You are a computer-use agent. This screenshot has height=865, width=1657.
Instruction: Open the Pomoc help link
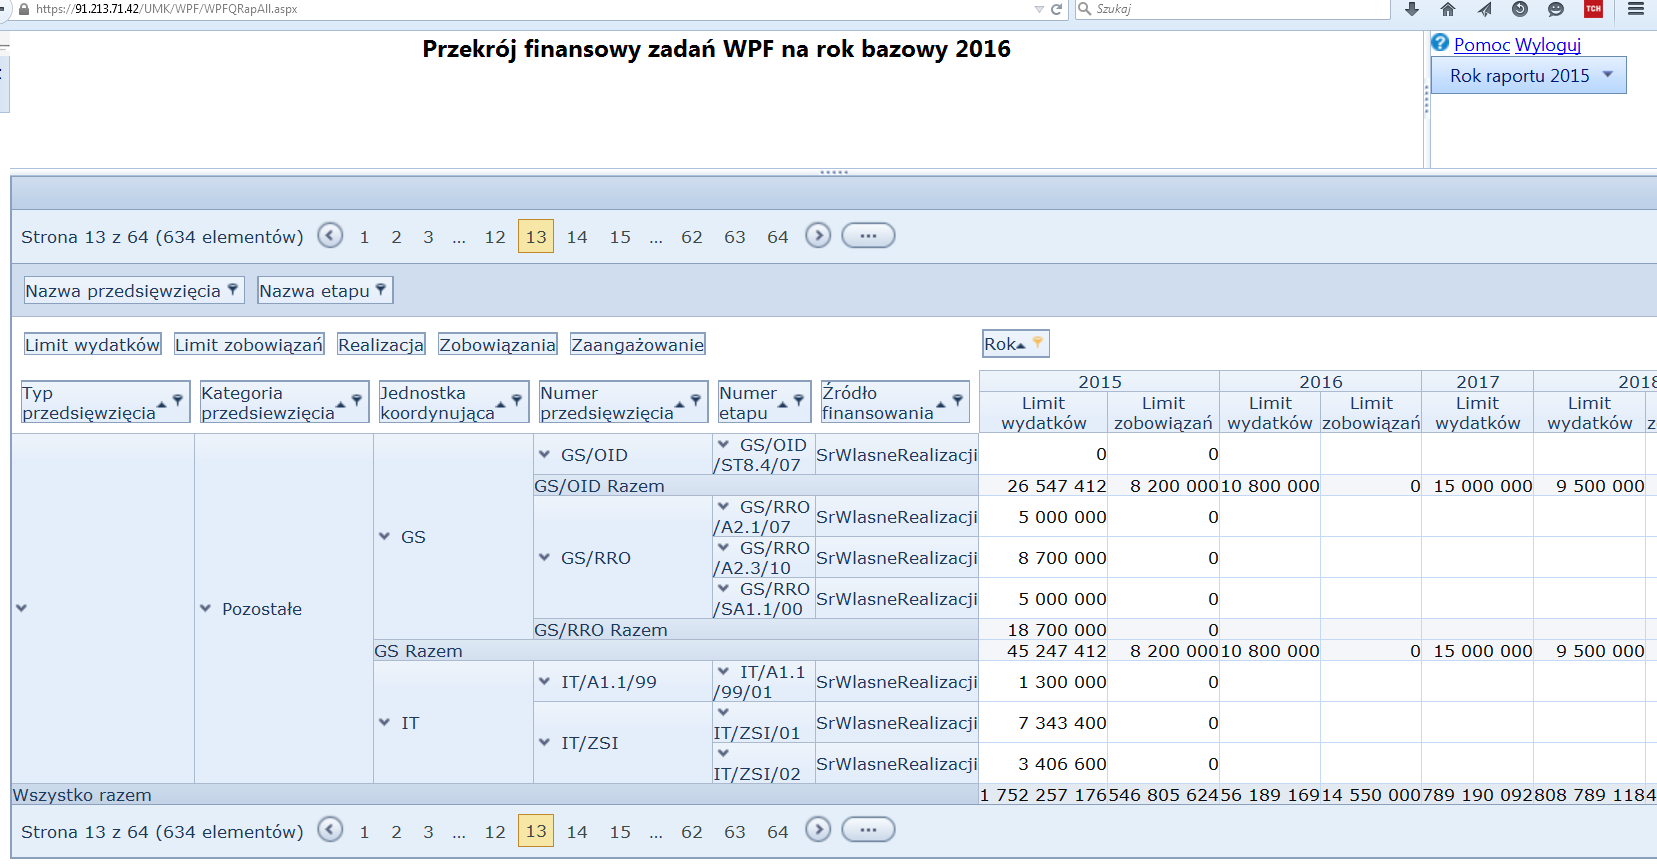click(x=1482, y=44)
